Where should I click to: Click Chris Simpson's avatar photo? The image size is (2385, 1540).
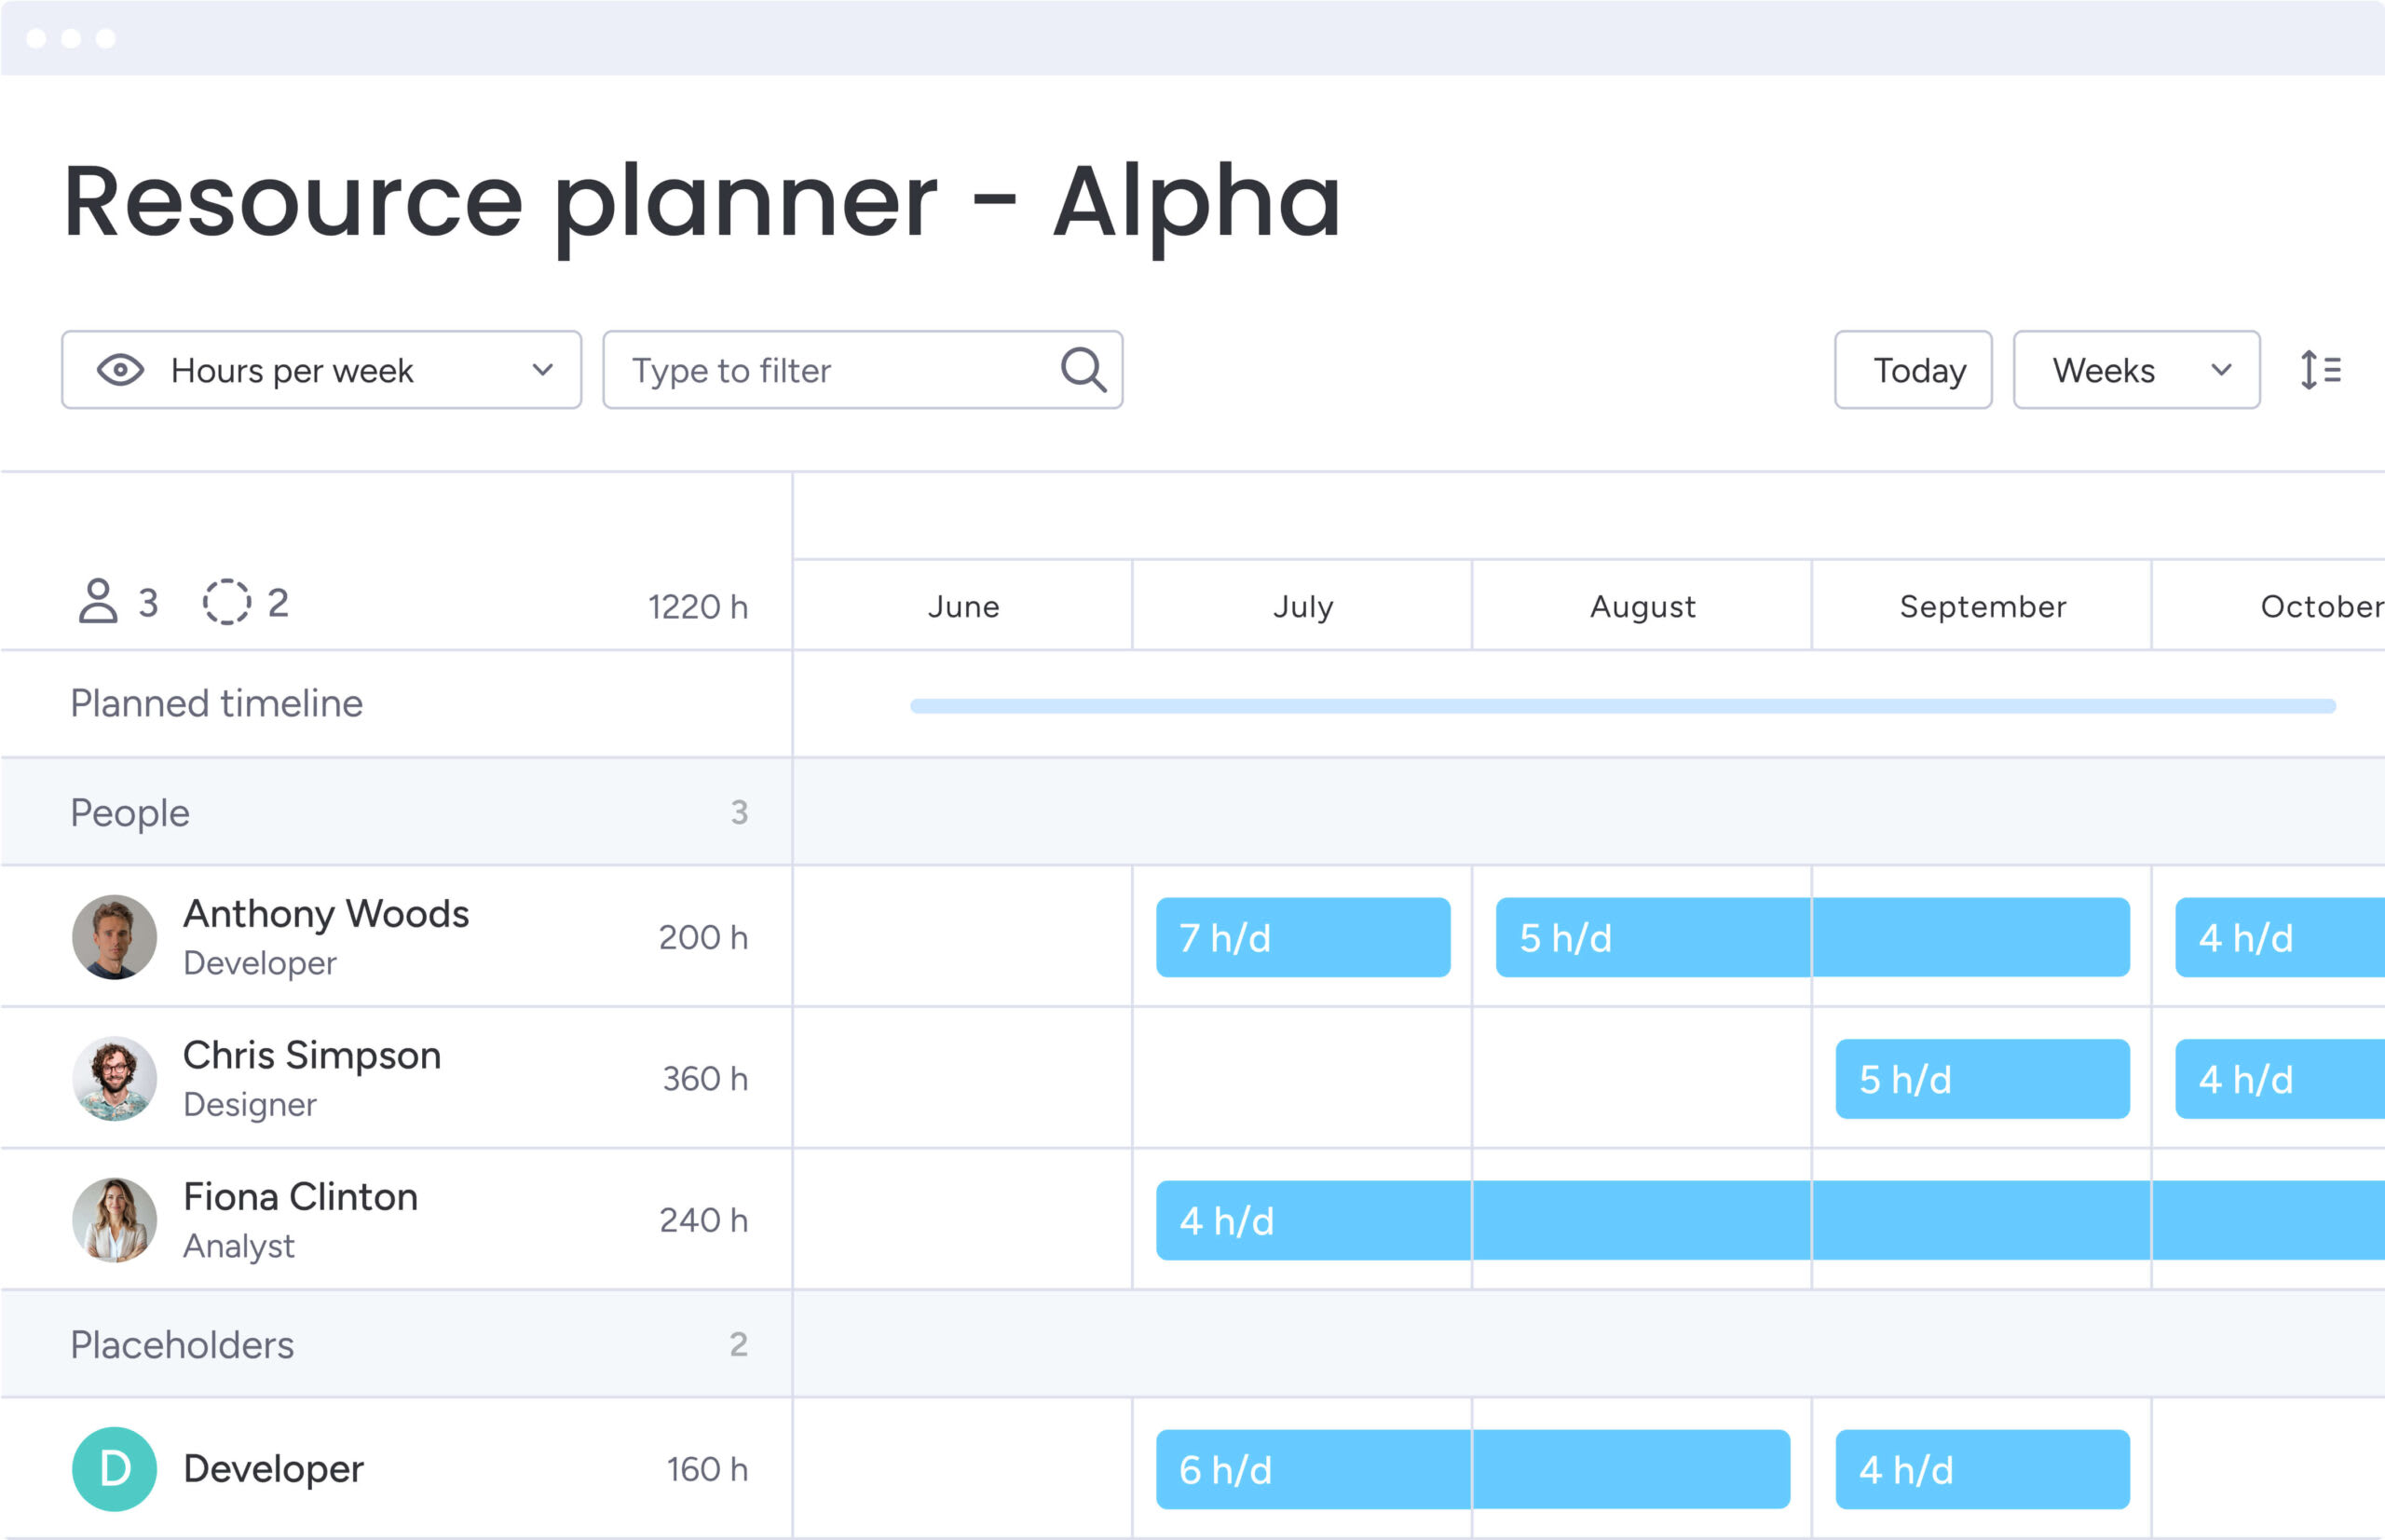(114, 1079)
